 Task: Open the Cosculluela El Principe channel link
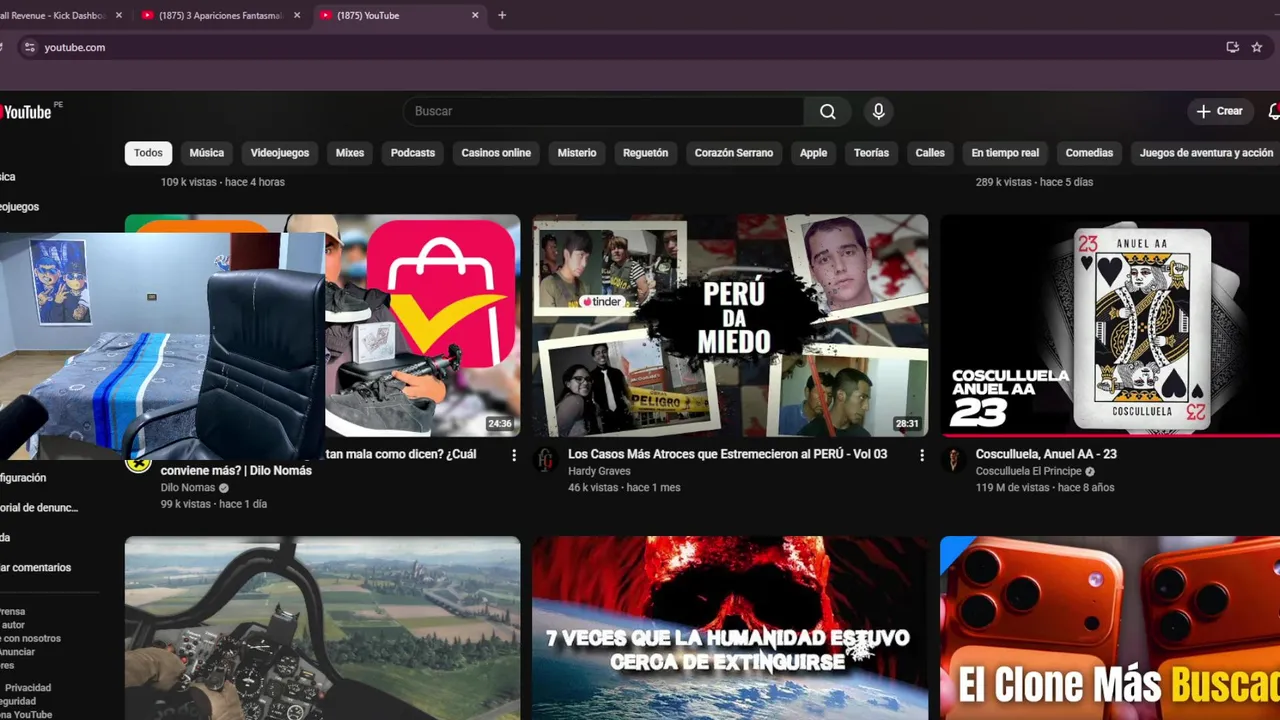[1029, 471]
